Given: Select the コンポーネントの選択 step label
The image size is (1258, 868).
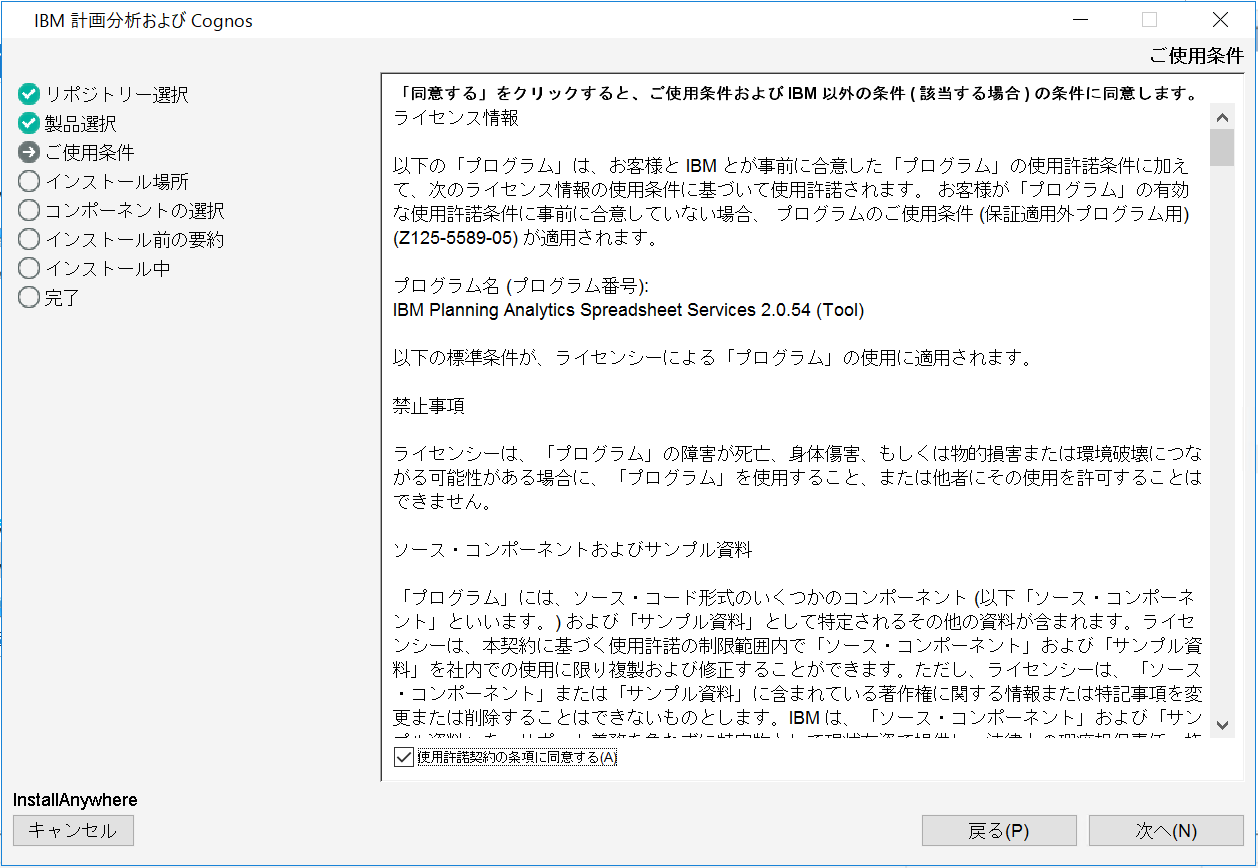Looking at the screenshot, I should 134,211.
